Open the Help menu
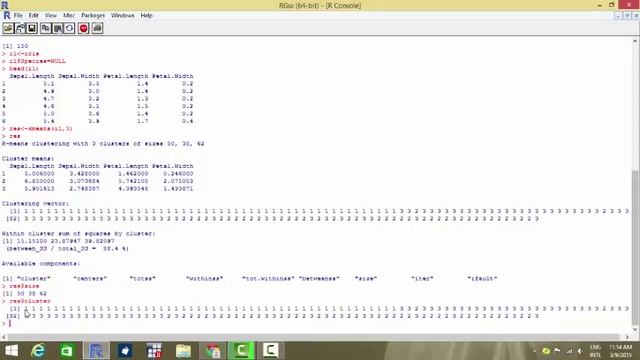Viewport: 640px width, 360px height. click(146, 16)
